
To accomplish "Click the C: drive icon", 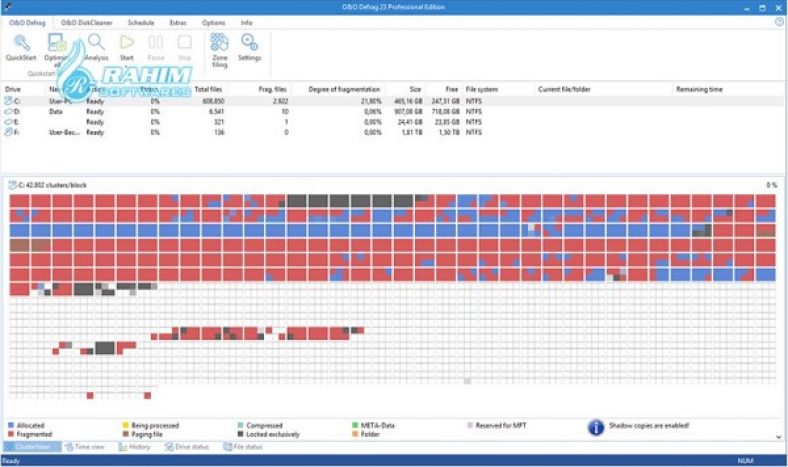I will click(9, 101).
